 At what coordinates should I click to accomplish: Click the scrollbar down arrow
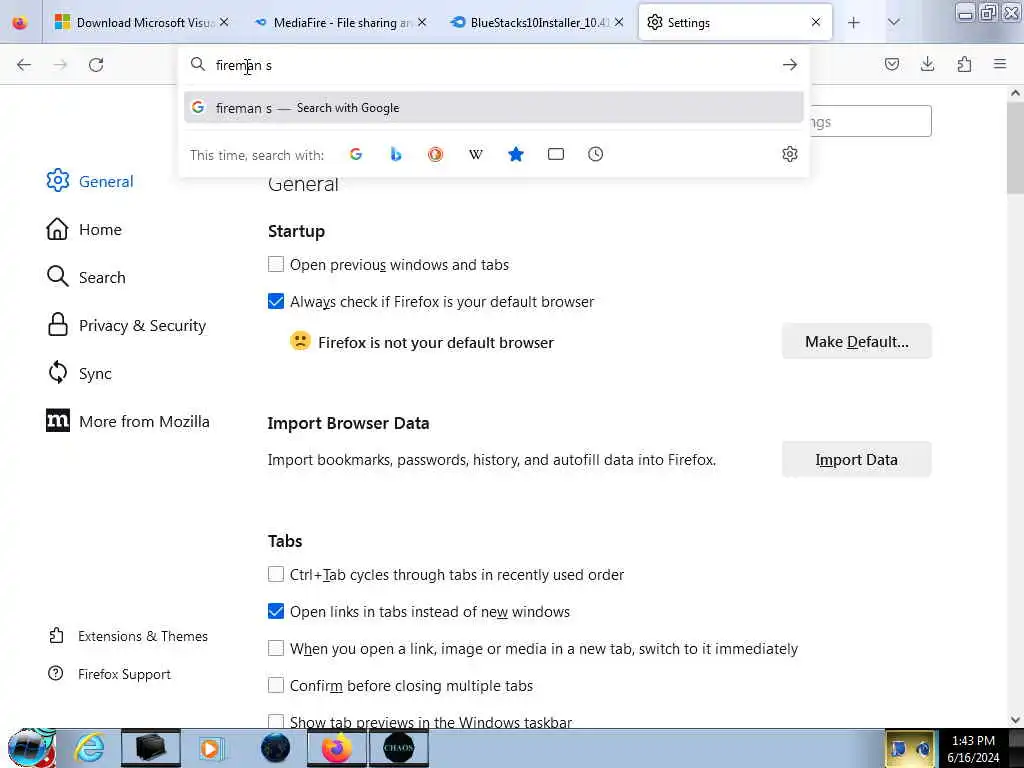[1015, 720]
